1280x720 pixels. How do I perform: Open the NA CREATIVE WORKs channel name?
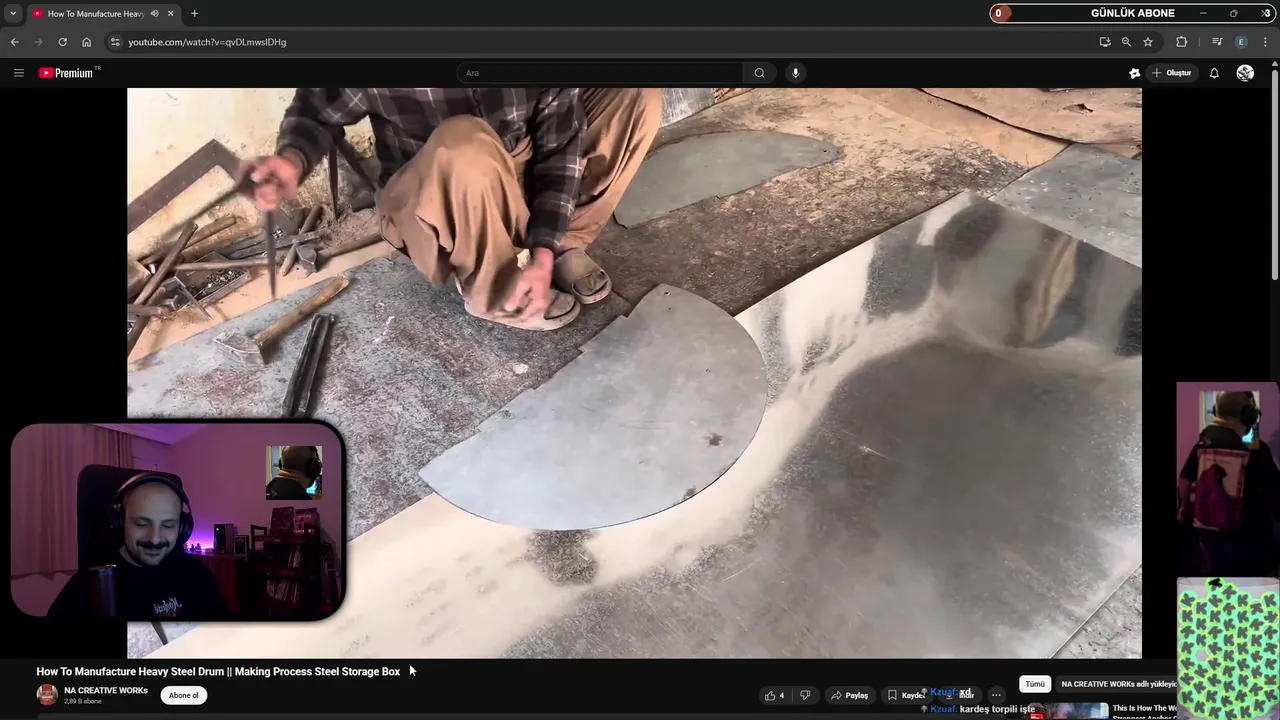tap(106, 690)
